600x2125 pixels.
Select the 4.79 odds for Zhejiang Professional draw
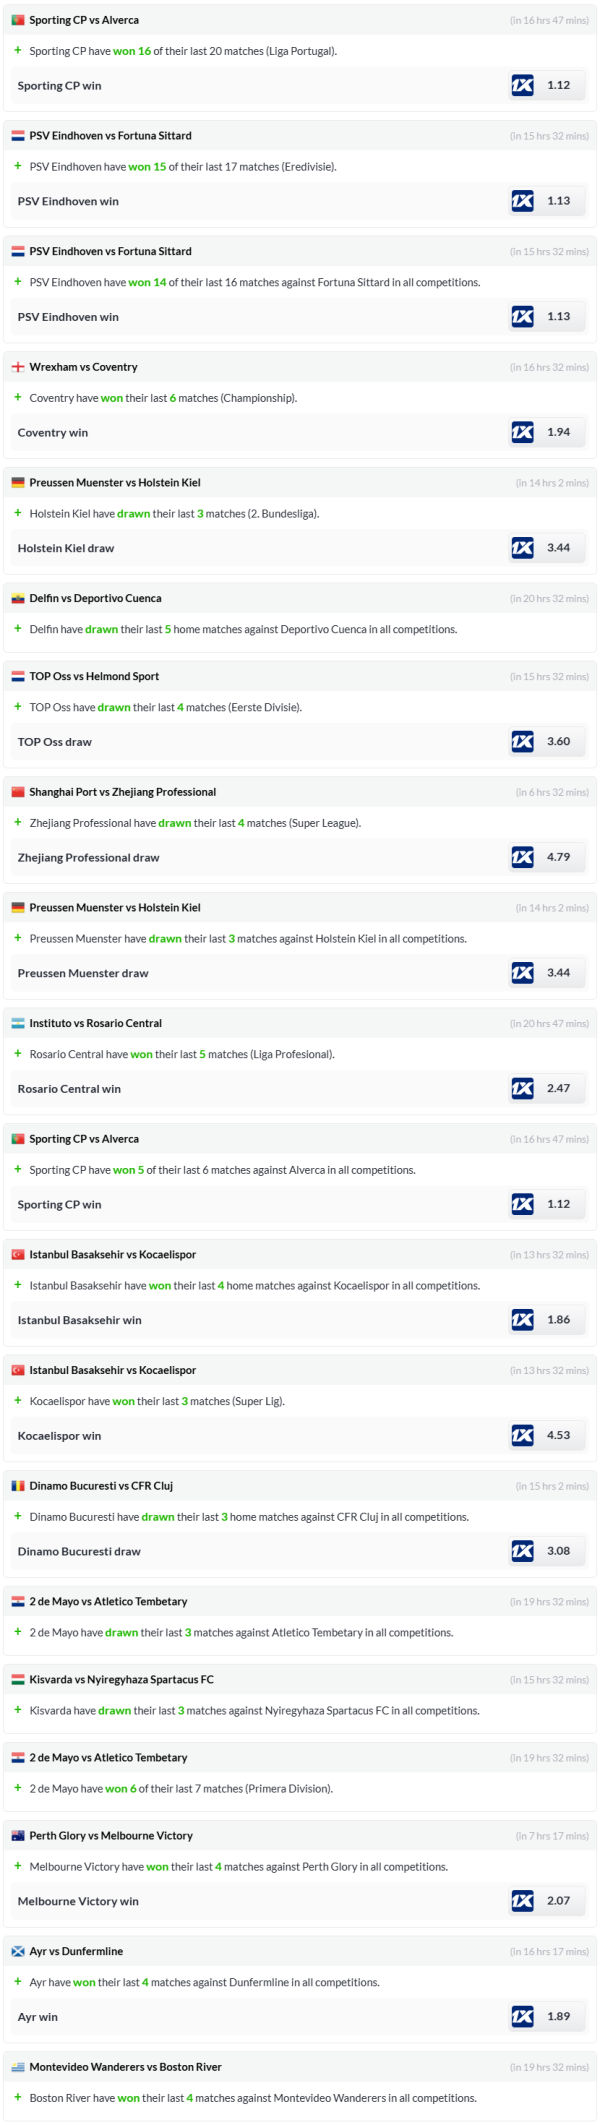click(558, 857)
